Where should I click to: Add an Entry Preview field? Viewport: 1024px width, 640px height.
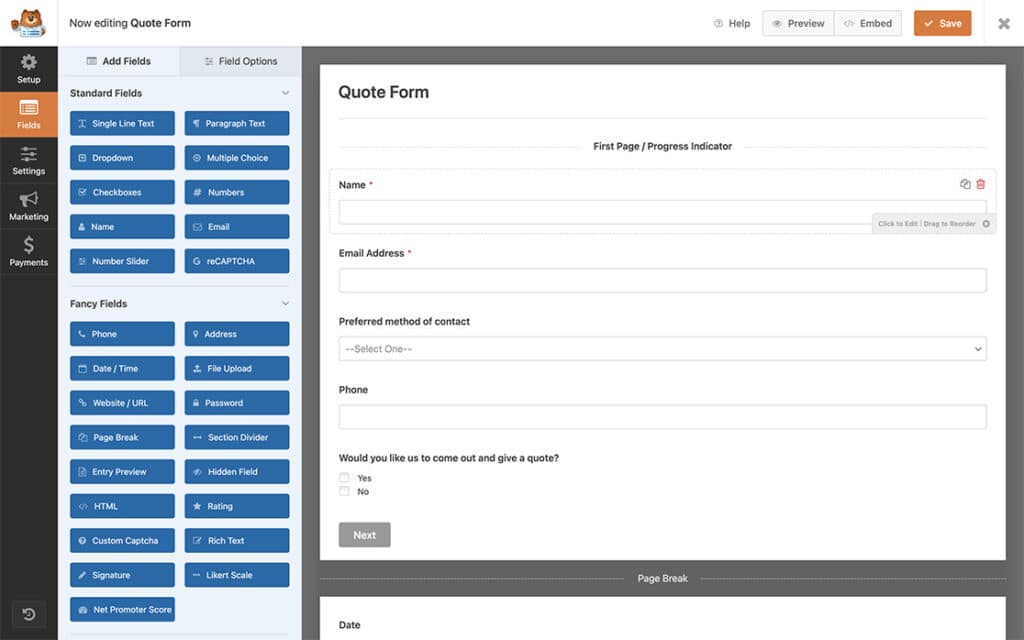click(122, 472)
